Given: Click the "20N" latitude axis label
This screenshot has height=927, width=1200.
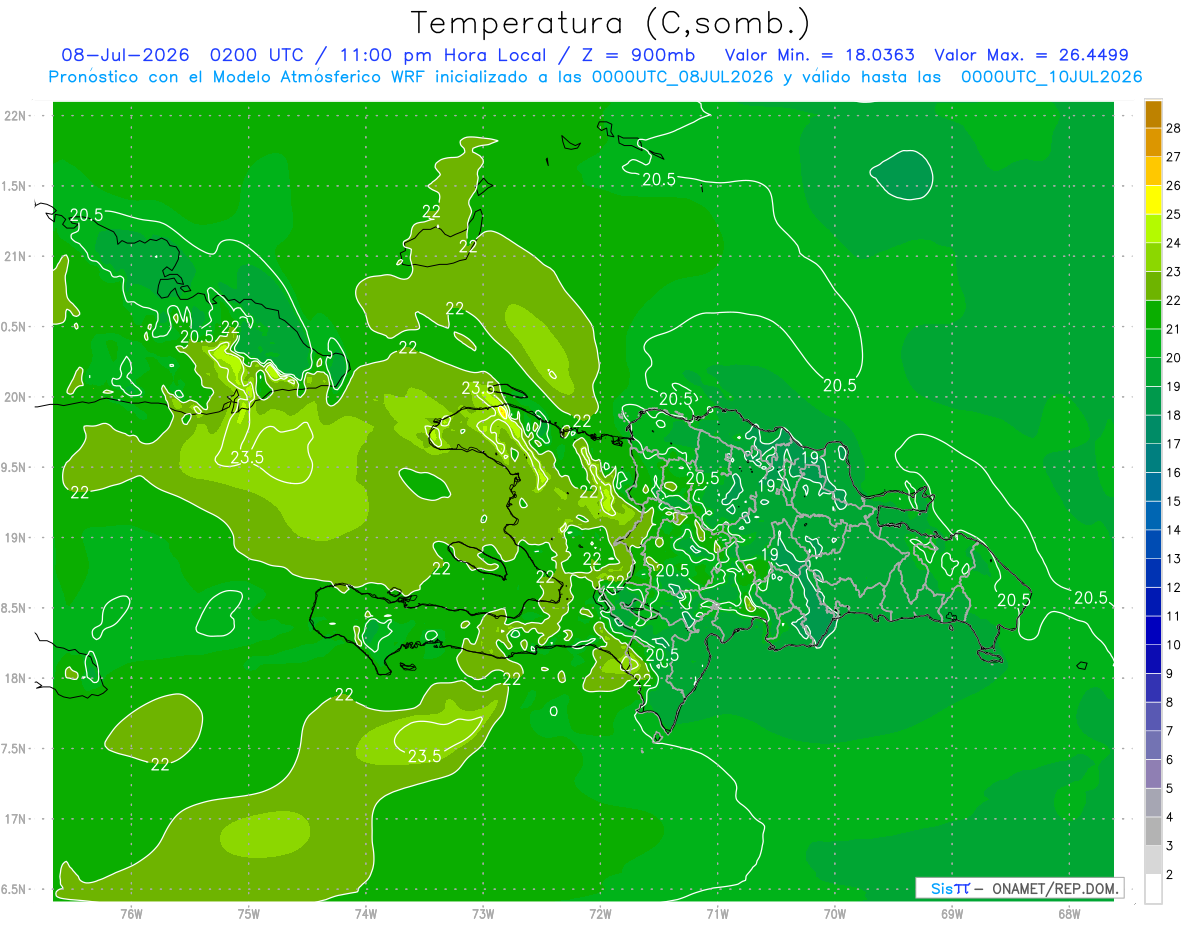Looking at the screenshot, I should pyautogui.click(x=15, y=397).
